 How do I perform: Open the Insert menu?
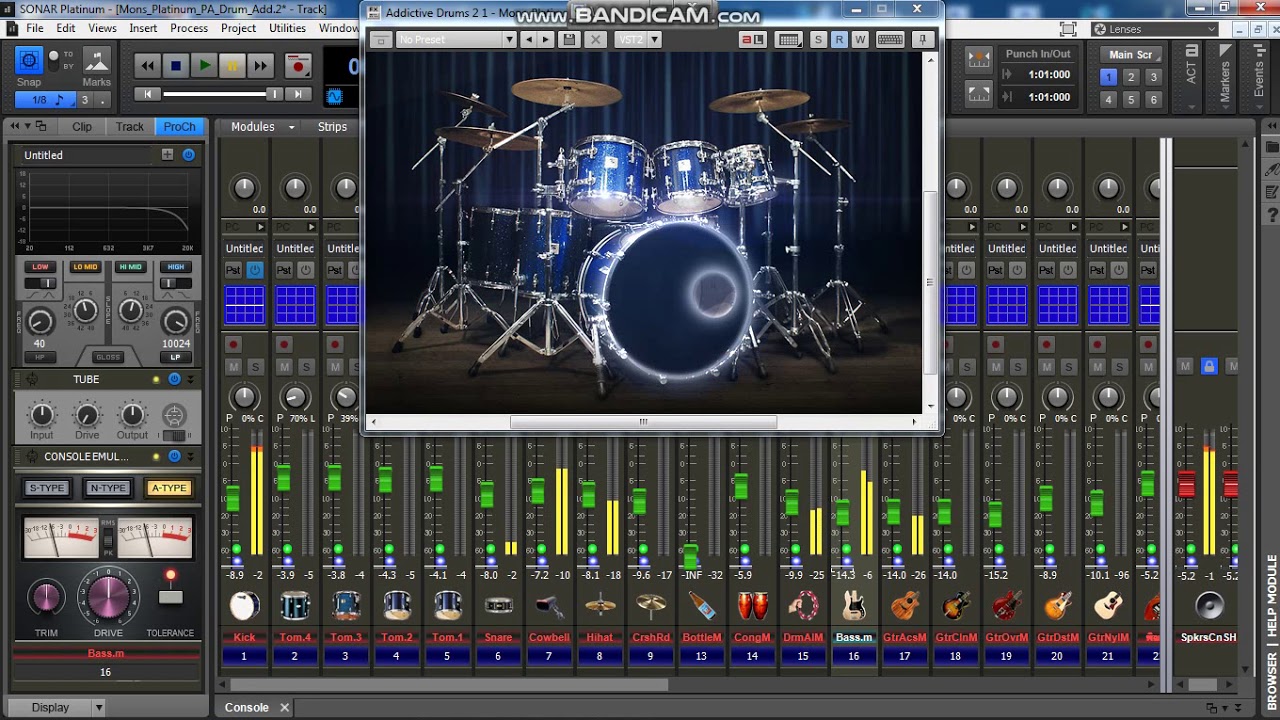point(143,28)
